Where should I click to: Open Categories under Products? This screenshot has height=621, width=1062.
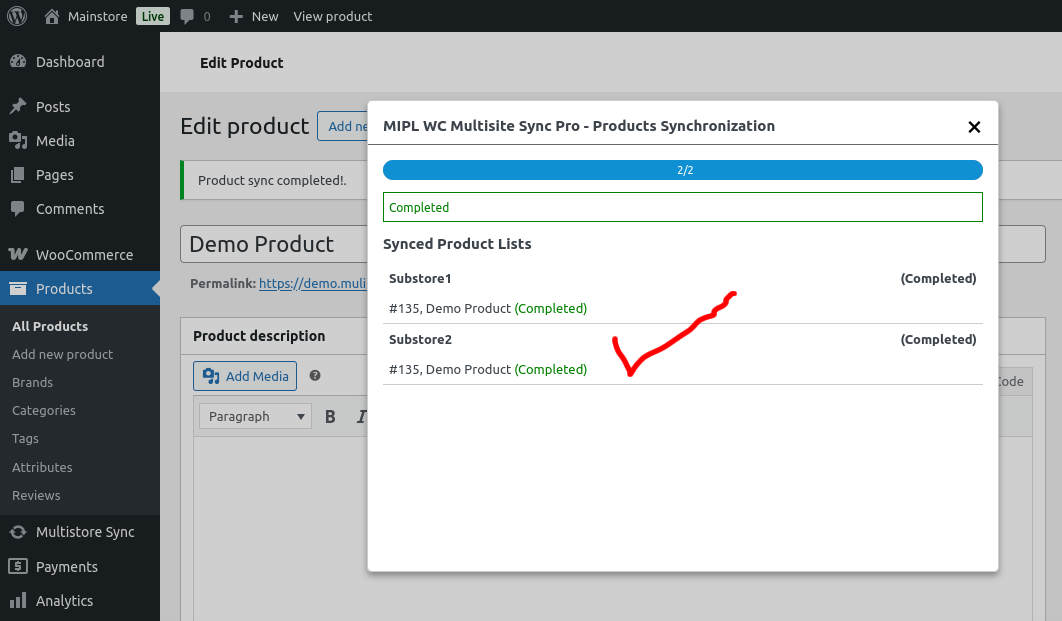[x=43, y=410]
